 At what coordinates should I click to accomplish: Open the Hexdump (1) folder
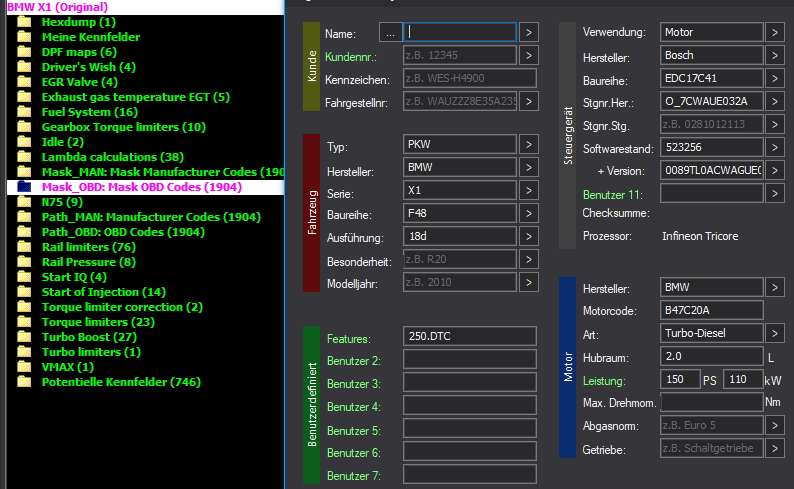78,22
